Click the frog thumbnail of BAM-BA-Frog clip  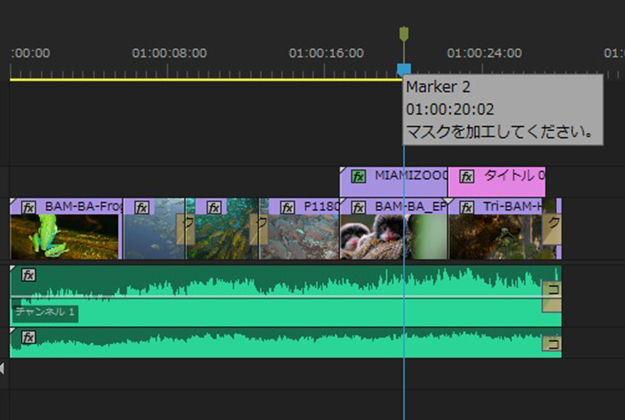(x=45, y=237)
